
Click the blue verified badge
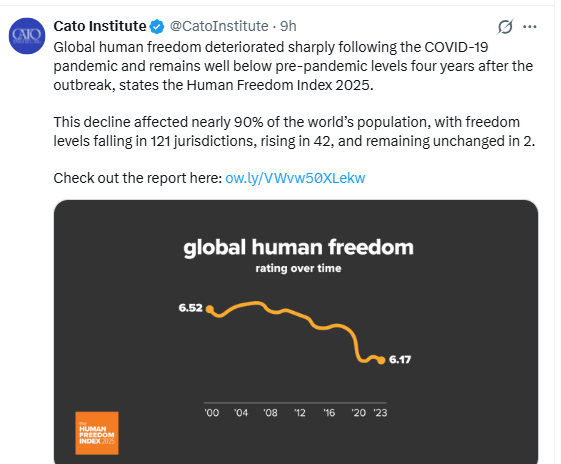[x=157, y=27]
